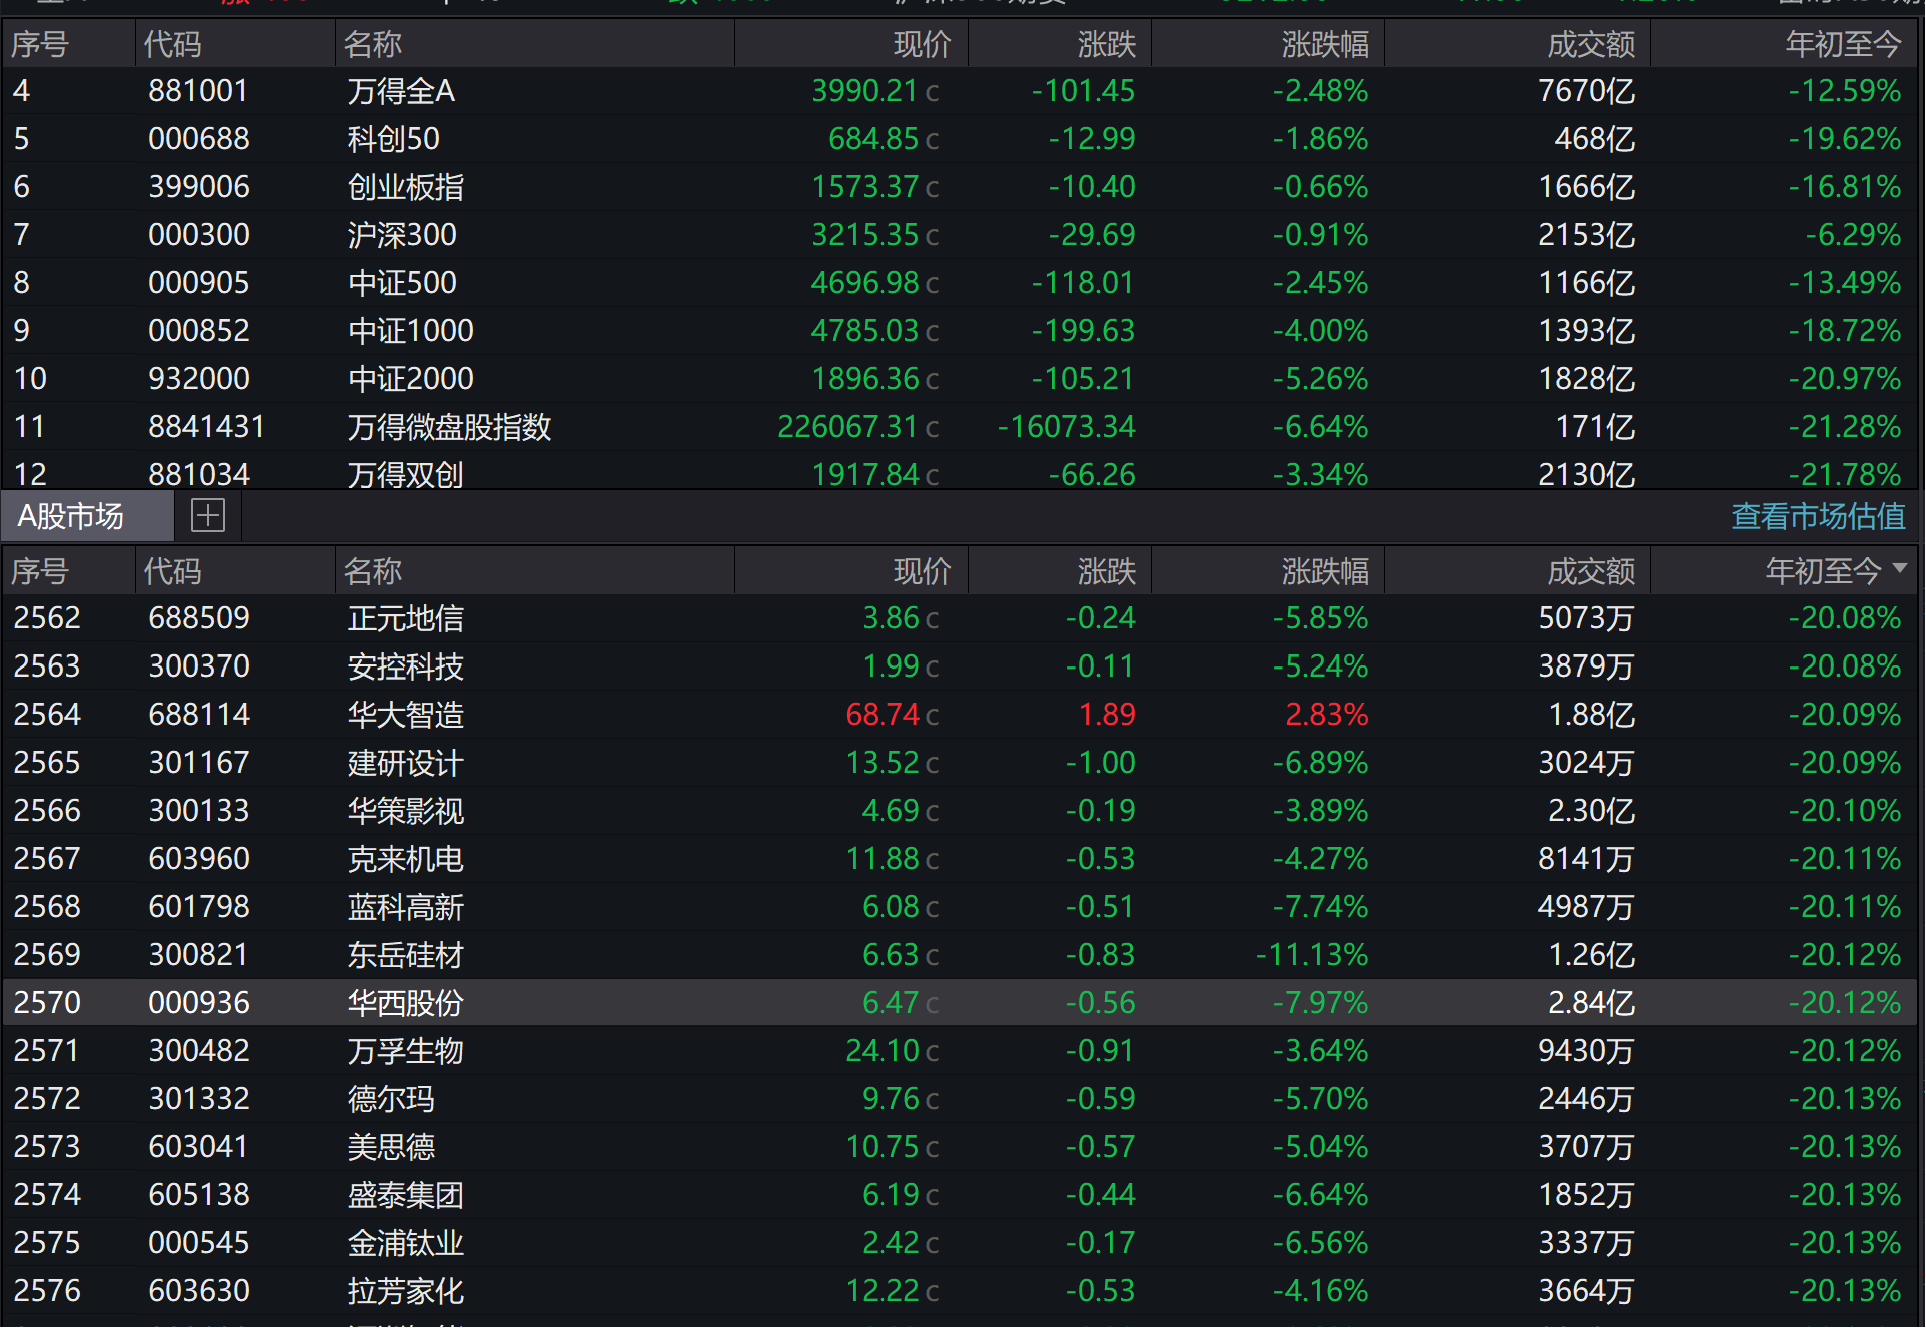Click the 沪深300 index name
This screenshot has height=1328, width=1926.
[401, 235]
